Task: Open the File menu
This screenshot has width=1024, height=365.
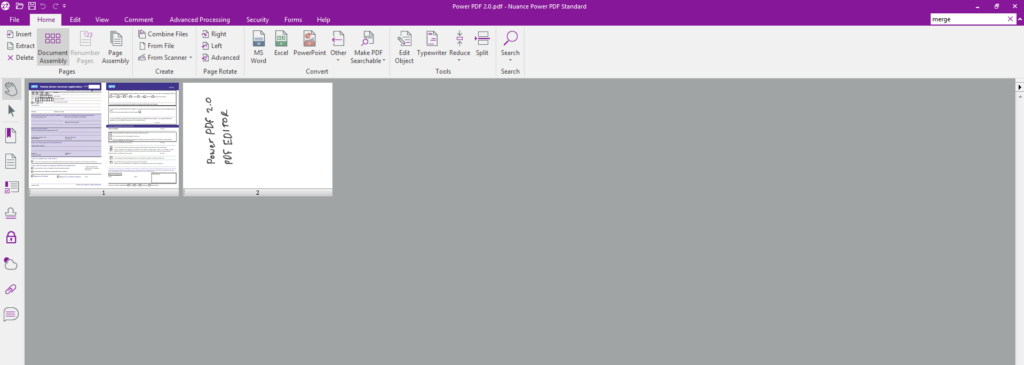Action: tap(14, 20)
